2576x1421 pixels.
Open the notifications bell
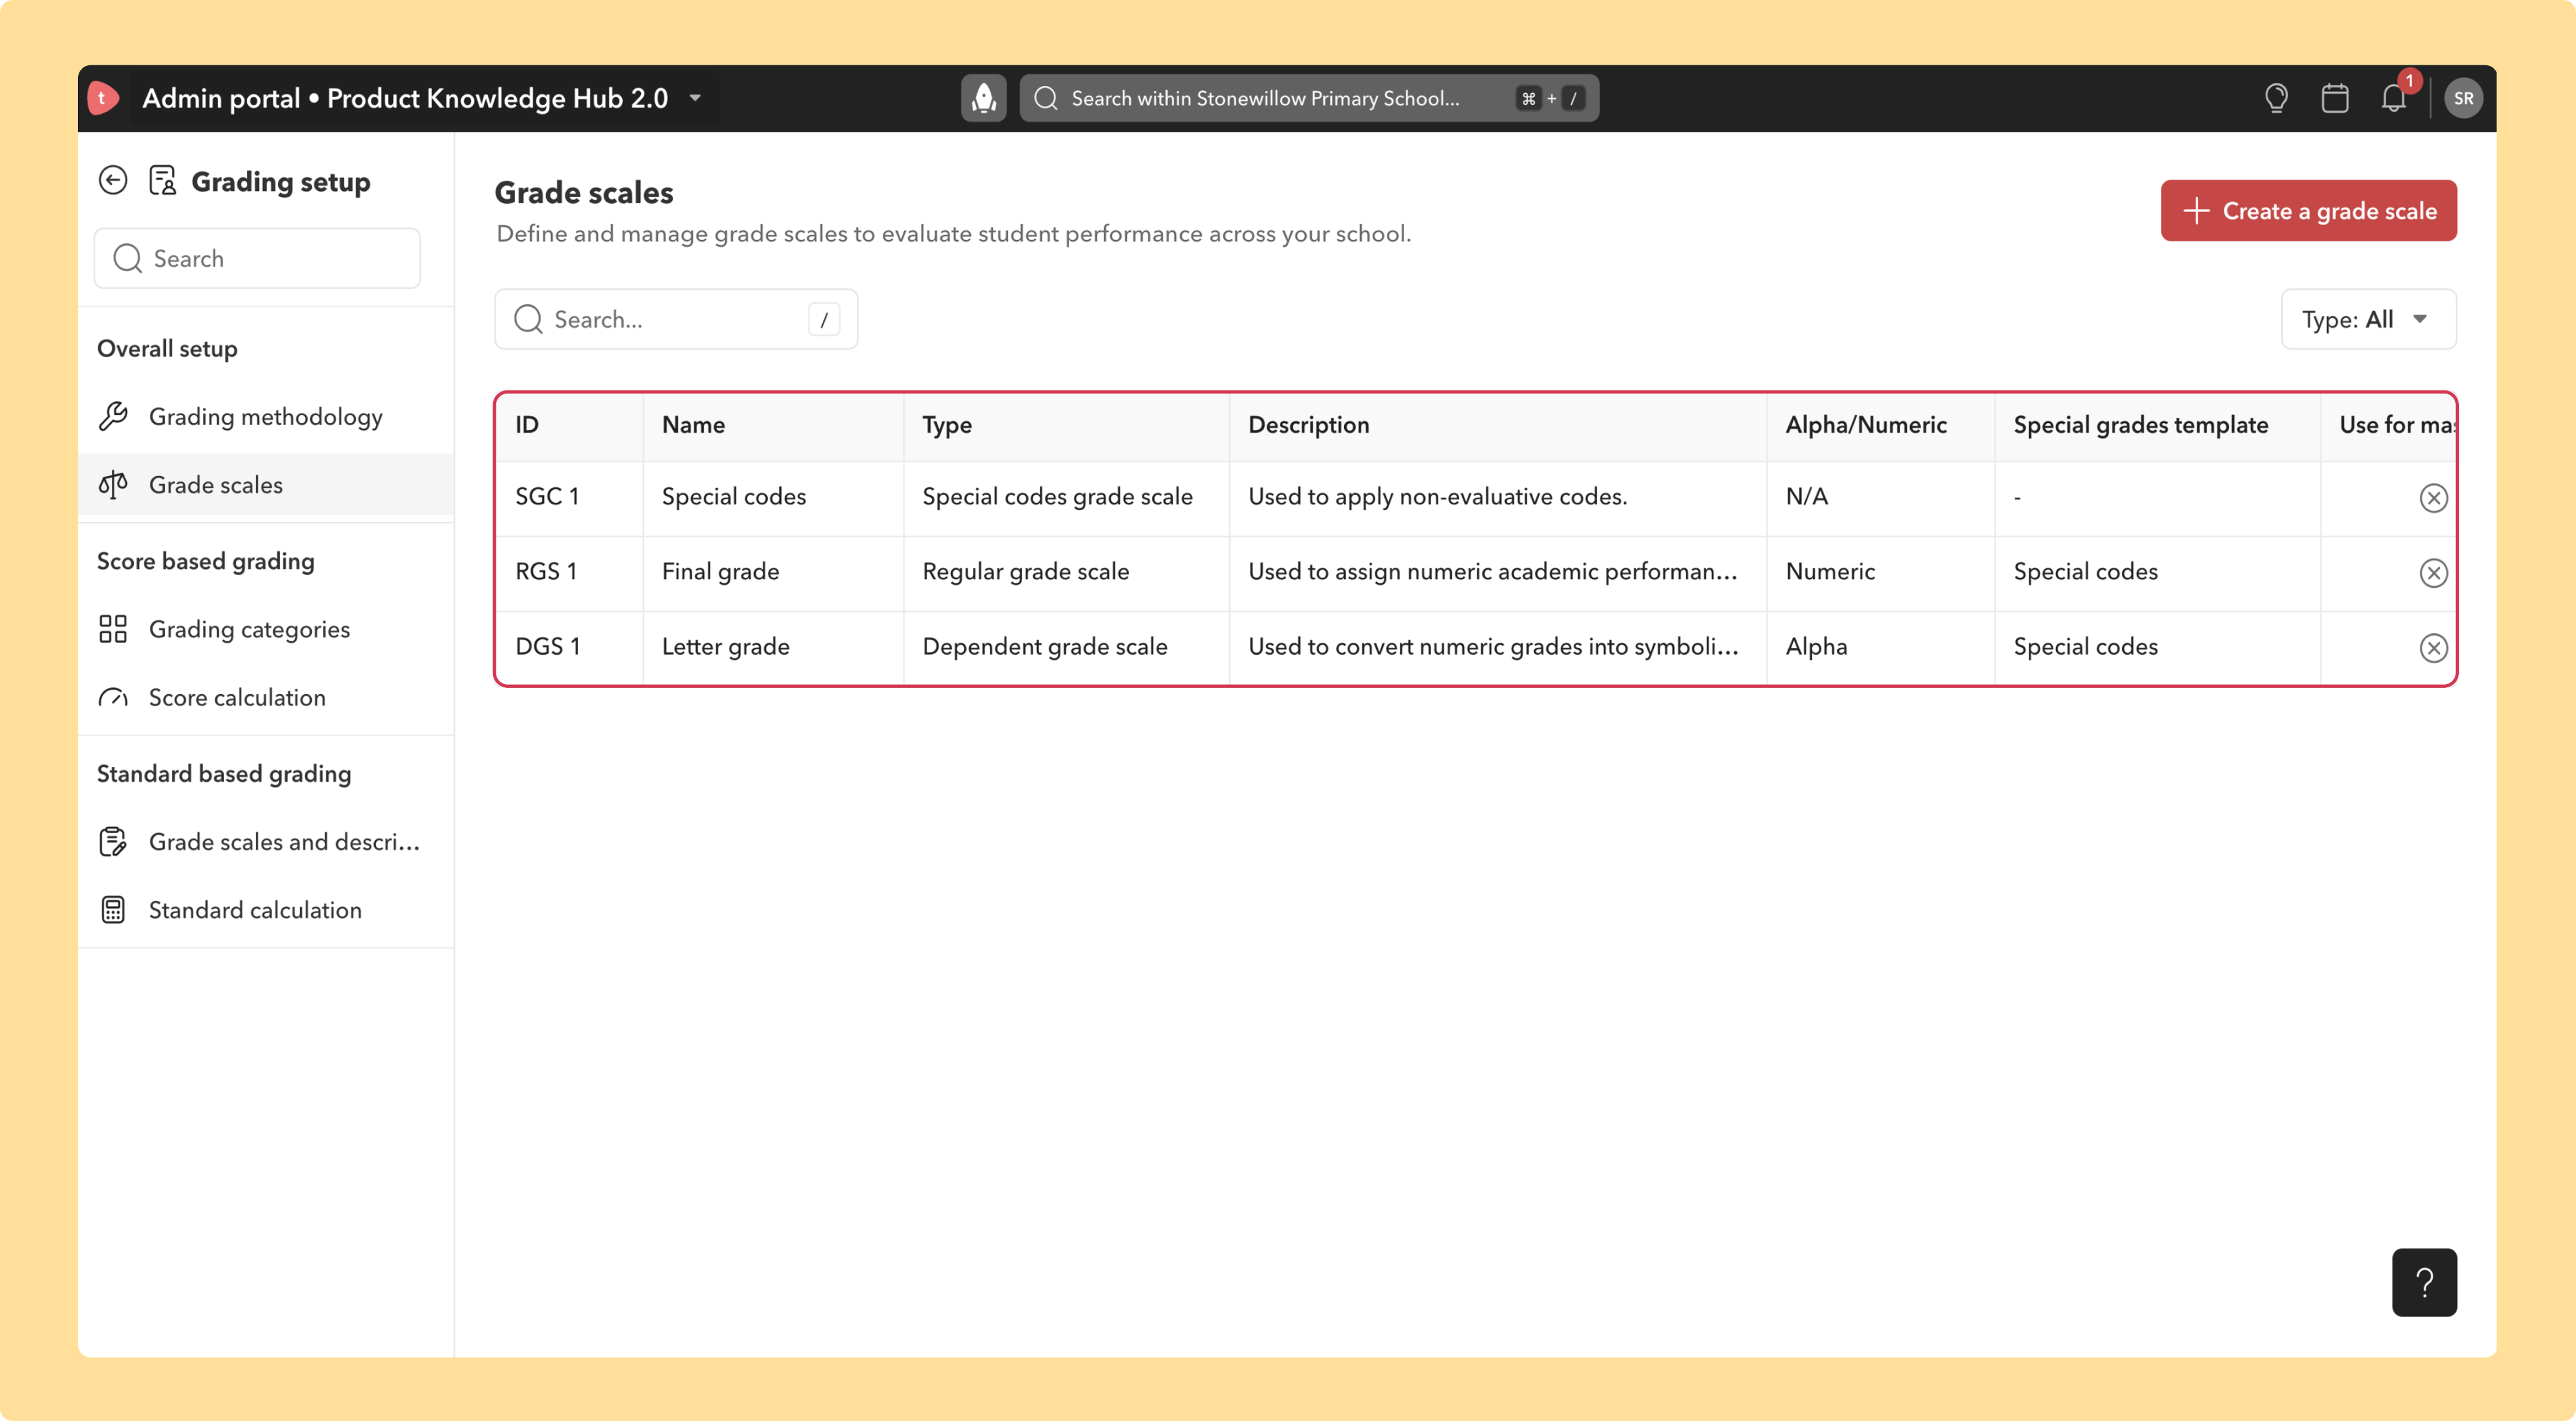click(2393, 98)
